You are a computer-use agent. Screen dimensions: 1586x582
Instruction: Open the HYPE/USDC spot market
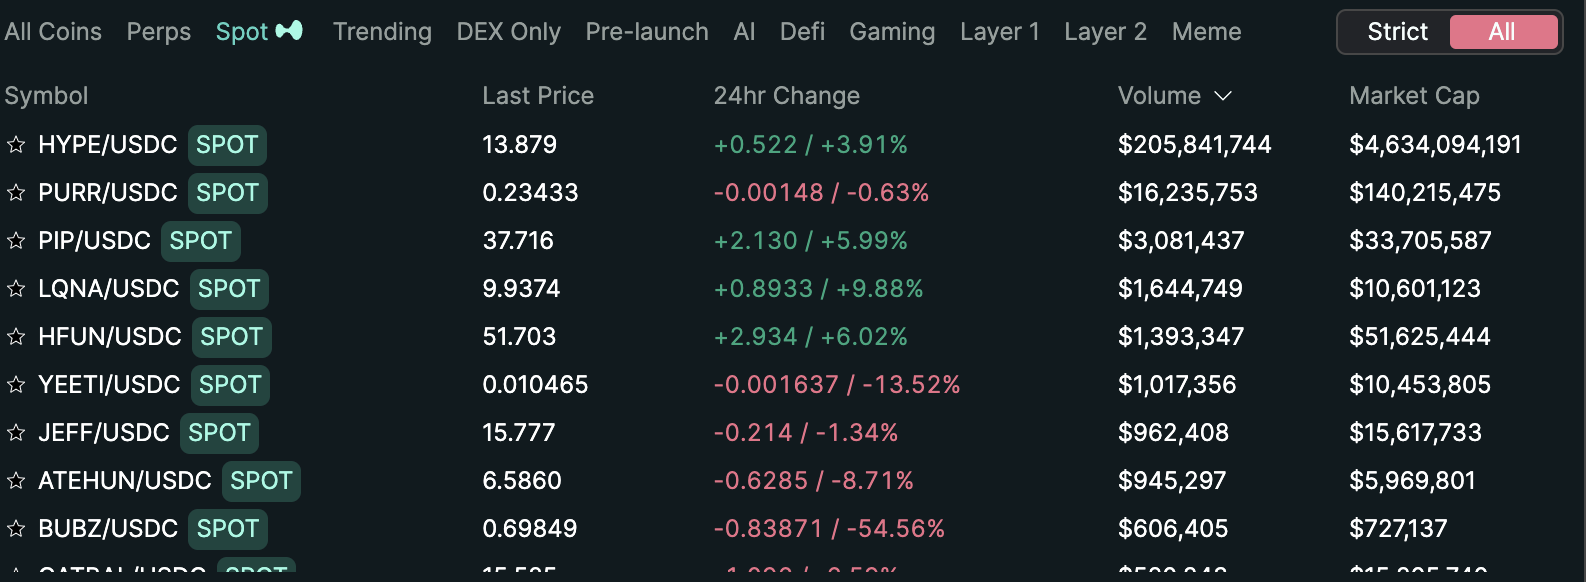point(107,145)
